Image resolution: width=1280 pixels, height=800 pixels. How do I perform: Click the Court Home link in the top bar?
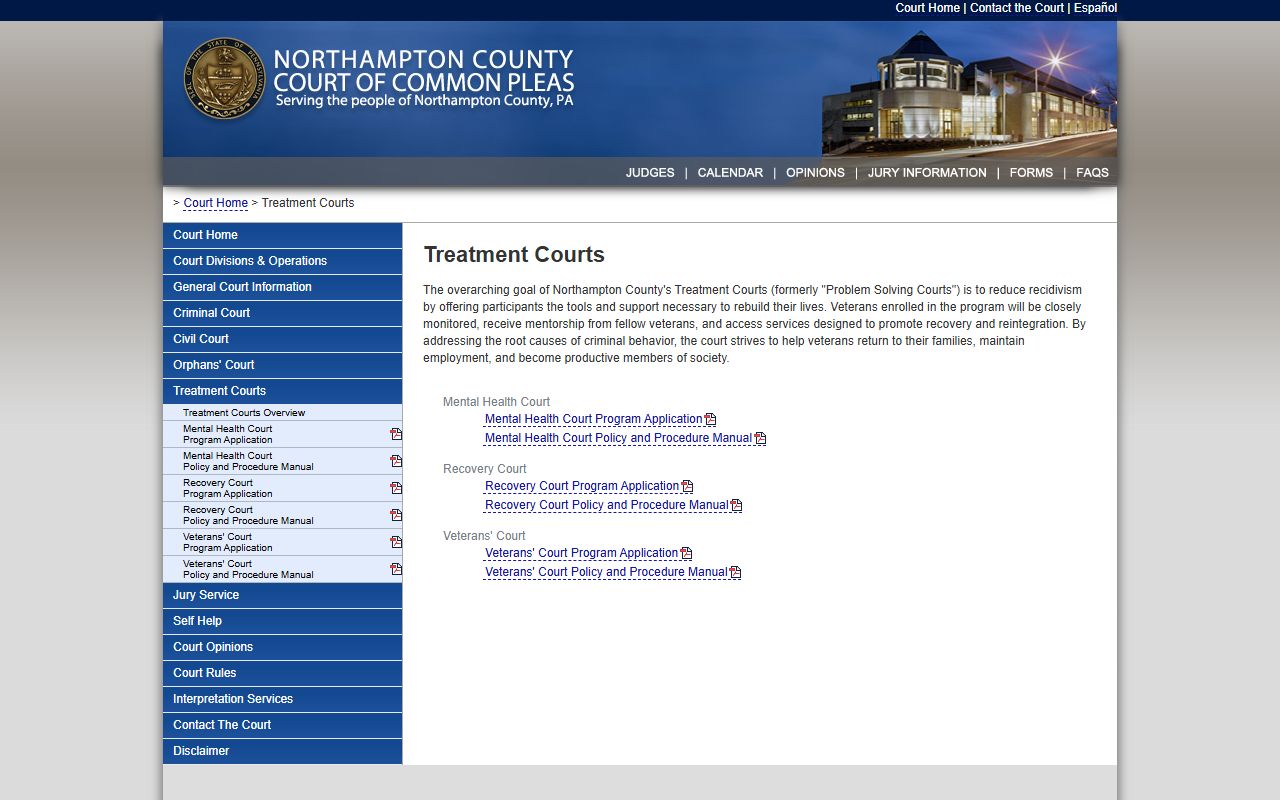click(927, 8)
